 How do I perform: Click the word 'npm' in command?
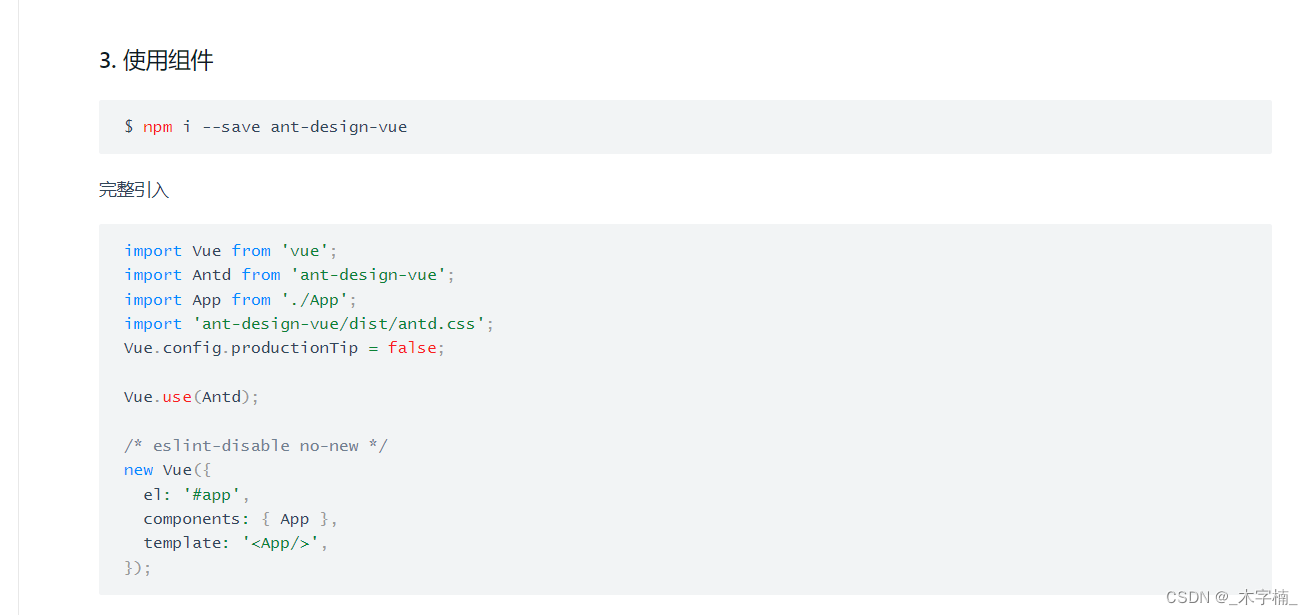point(158,127)
